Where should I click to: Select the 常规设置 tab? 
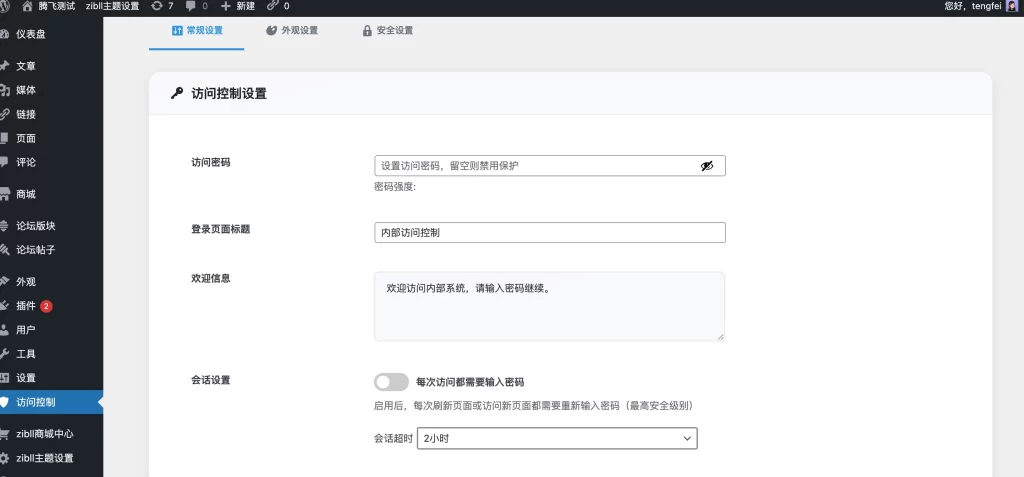pyautogui.click(x=196, y=31)
